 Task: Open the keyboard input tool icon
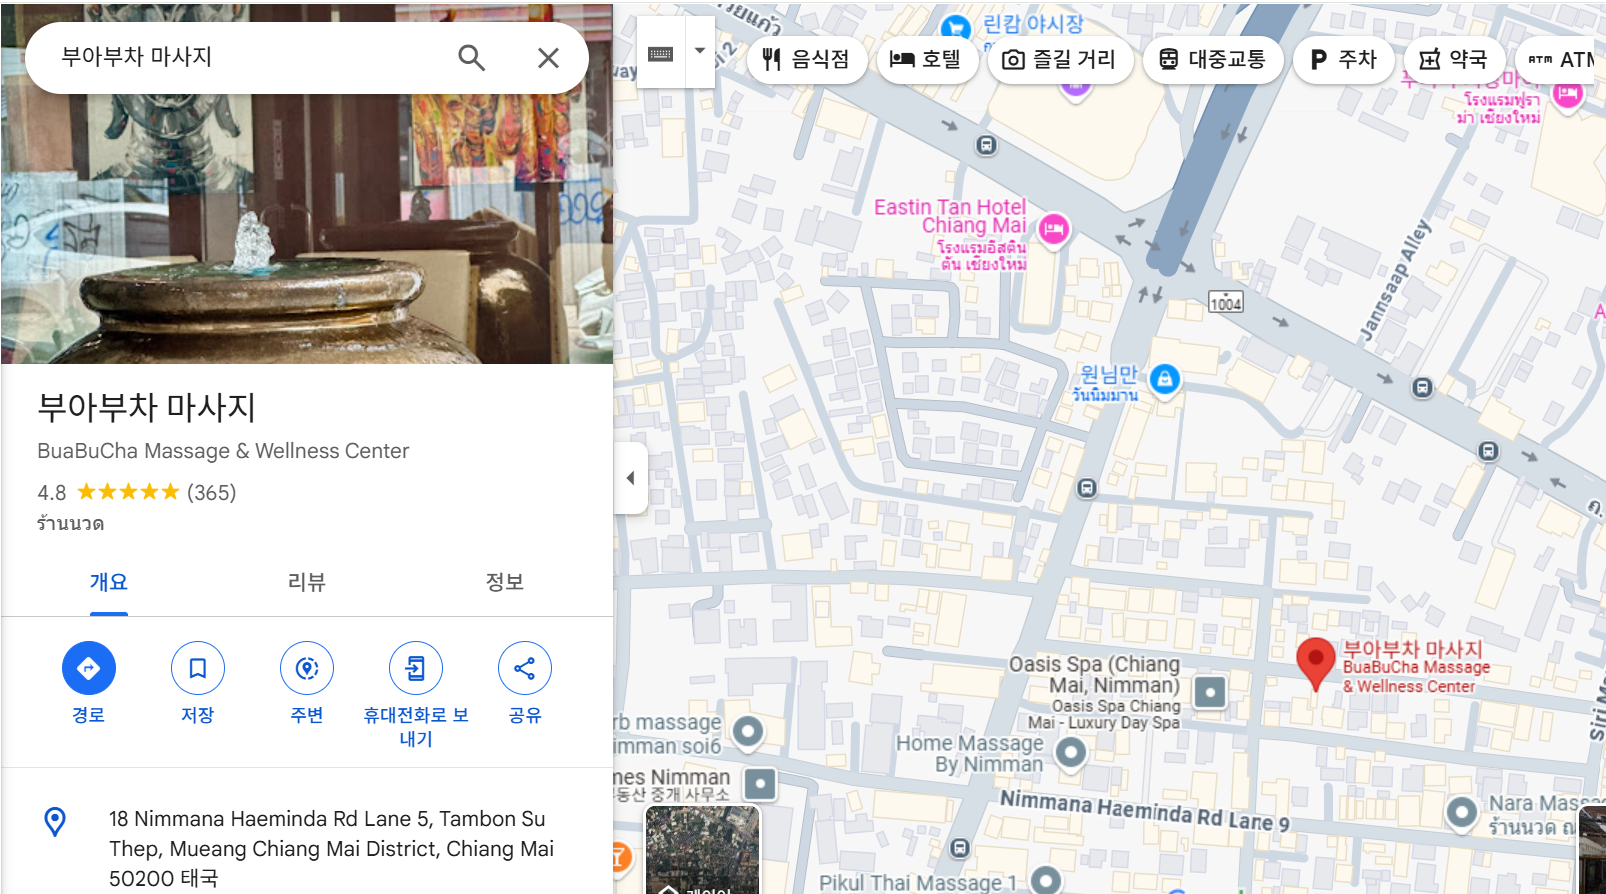click(x=661, y=52)
